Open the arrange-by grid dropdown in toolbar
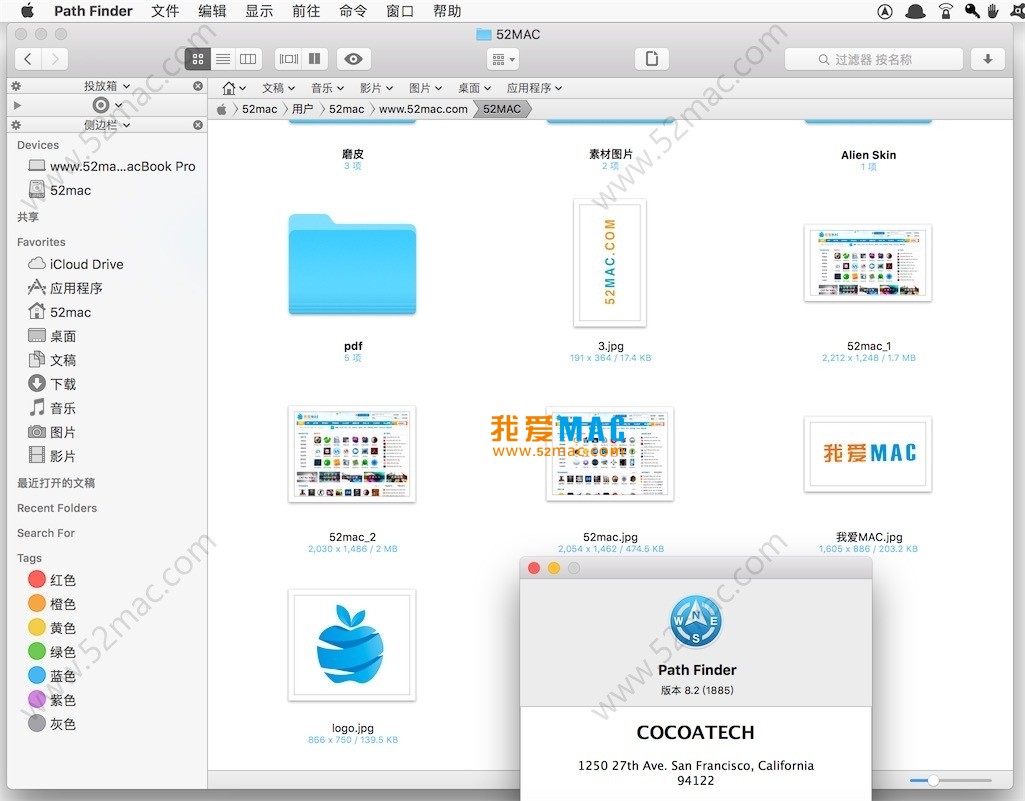1025x801 pixels. click(x=503, y=60)
